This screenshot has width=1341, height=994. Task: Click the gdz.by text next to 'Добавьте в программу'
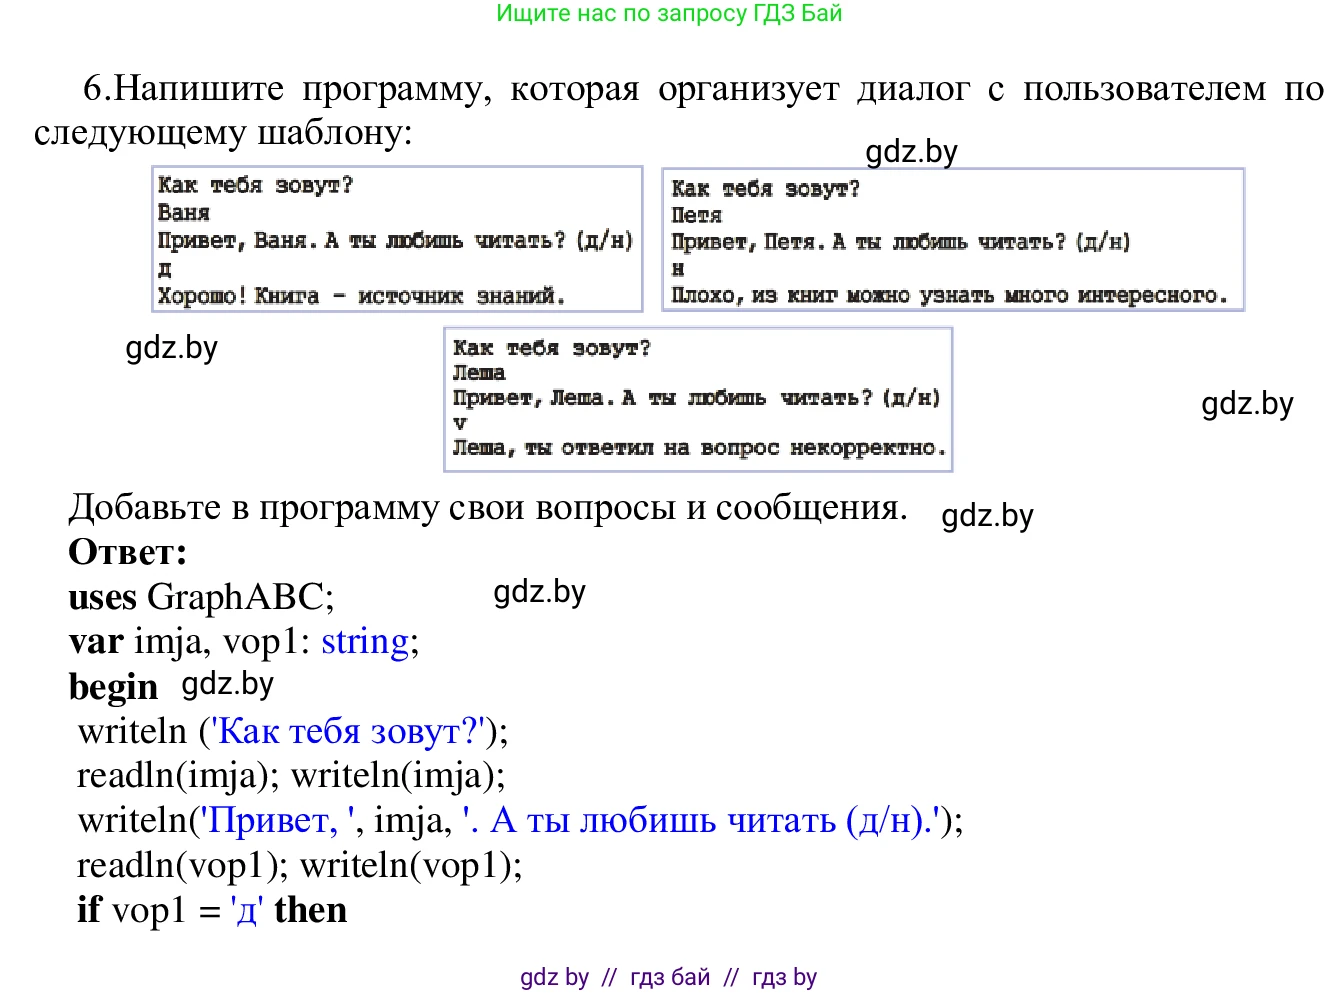[x=988, y=516]
